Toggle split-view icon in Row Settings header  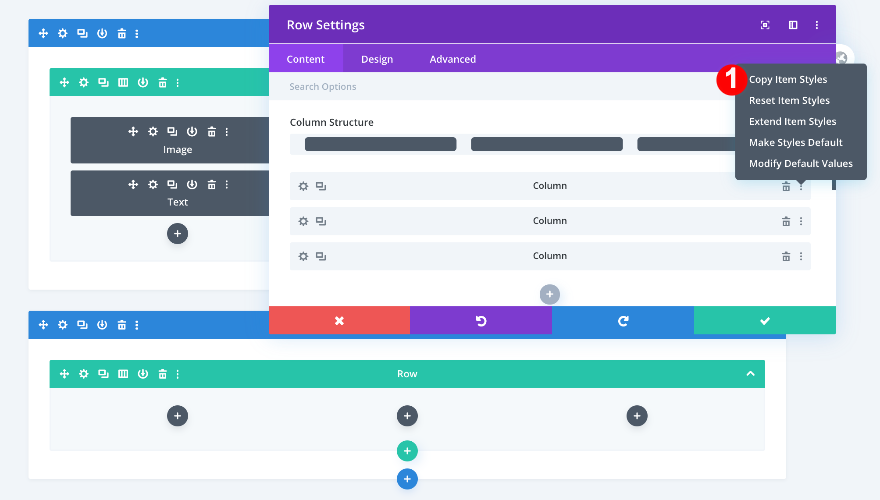(x=793, y=25)
